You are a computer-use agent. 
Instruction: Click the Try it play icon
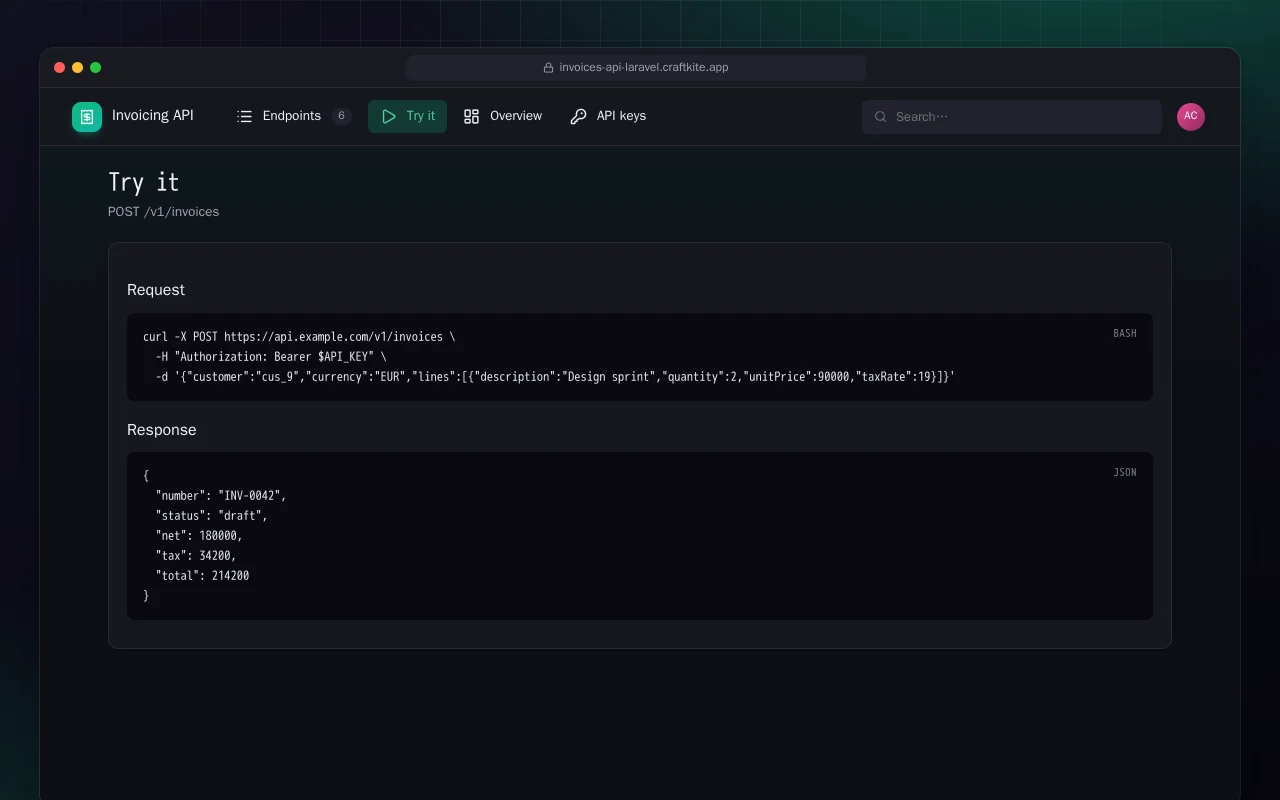389,116
